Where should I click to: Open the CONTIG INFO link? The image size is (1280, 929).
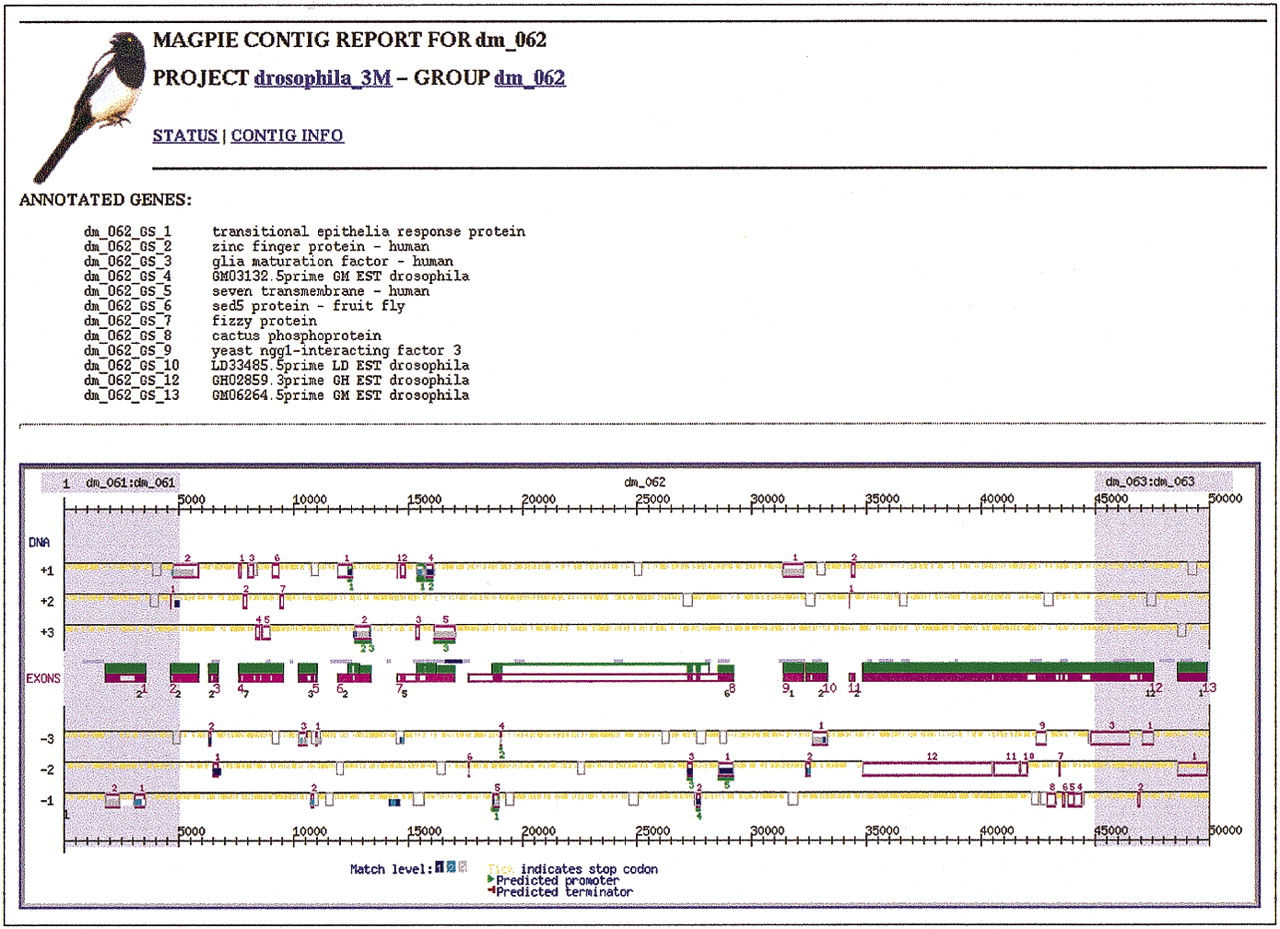click(287, 135)
